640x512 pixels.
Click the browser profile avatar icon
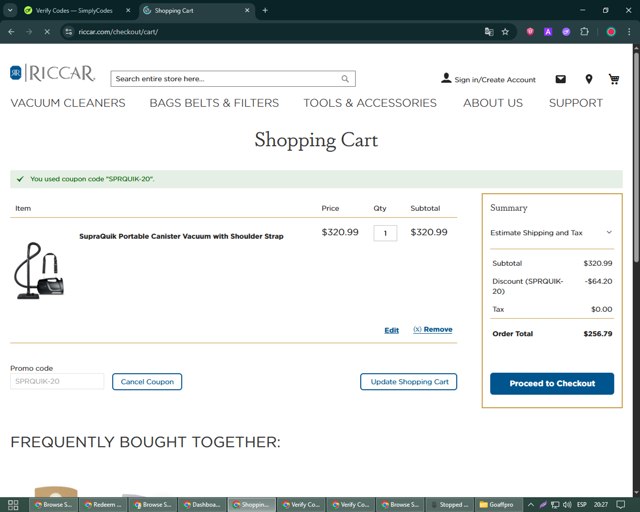[x=611, y=31]
